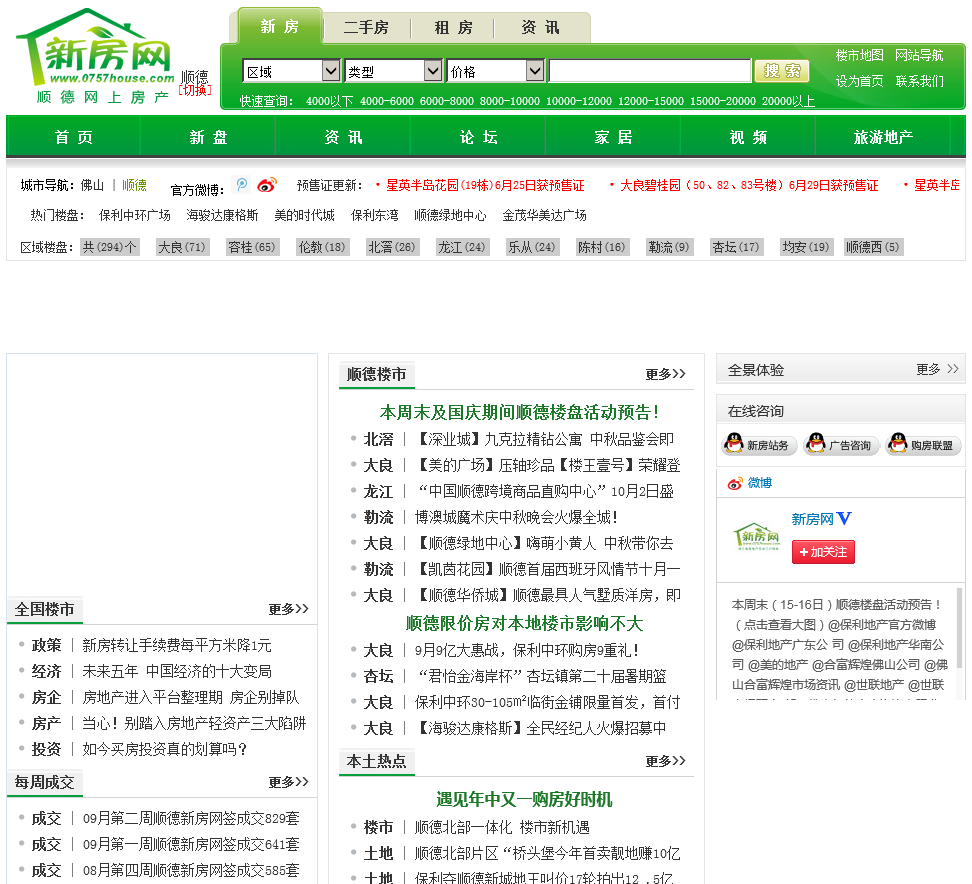This screenshot has width=972, height=884.
Task: Switch to the 资讯 search tab
Action: coord(540,28)
